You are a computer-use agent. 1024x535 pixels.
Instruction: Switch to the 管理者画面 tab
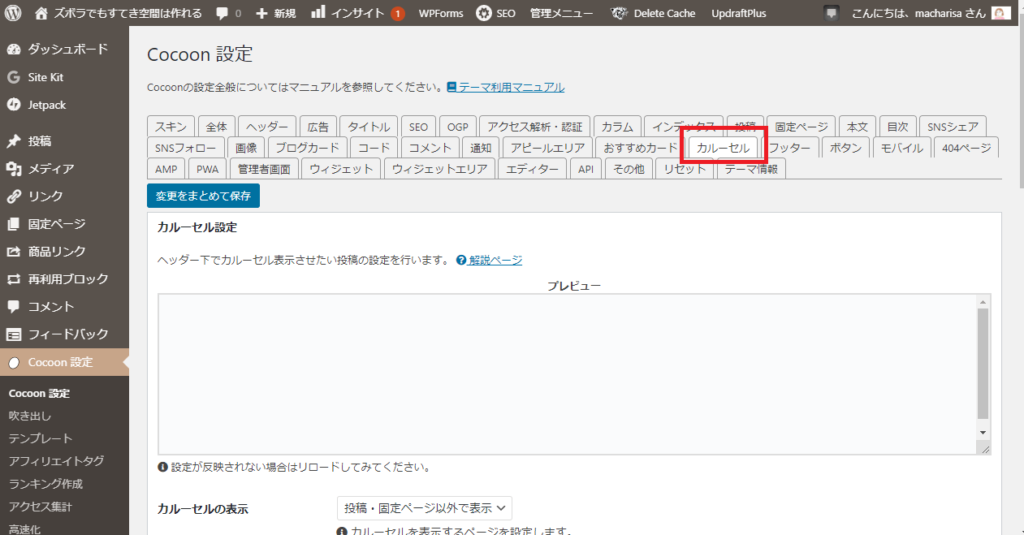click(x=264, y=169)
